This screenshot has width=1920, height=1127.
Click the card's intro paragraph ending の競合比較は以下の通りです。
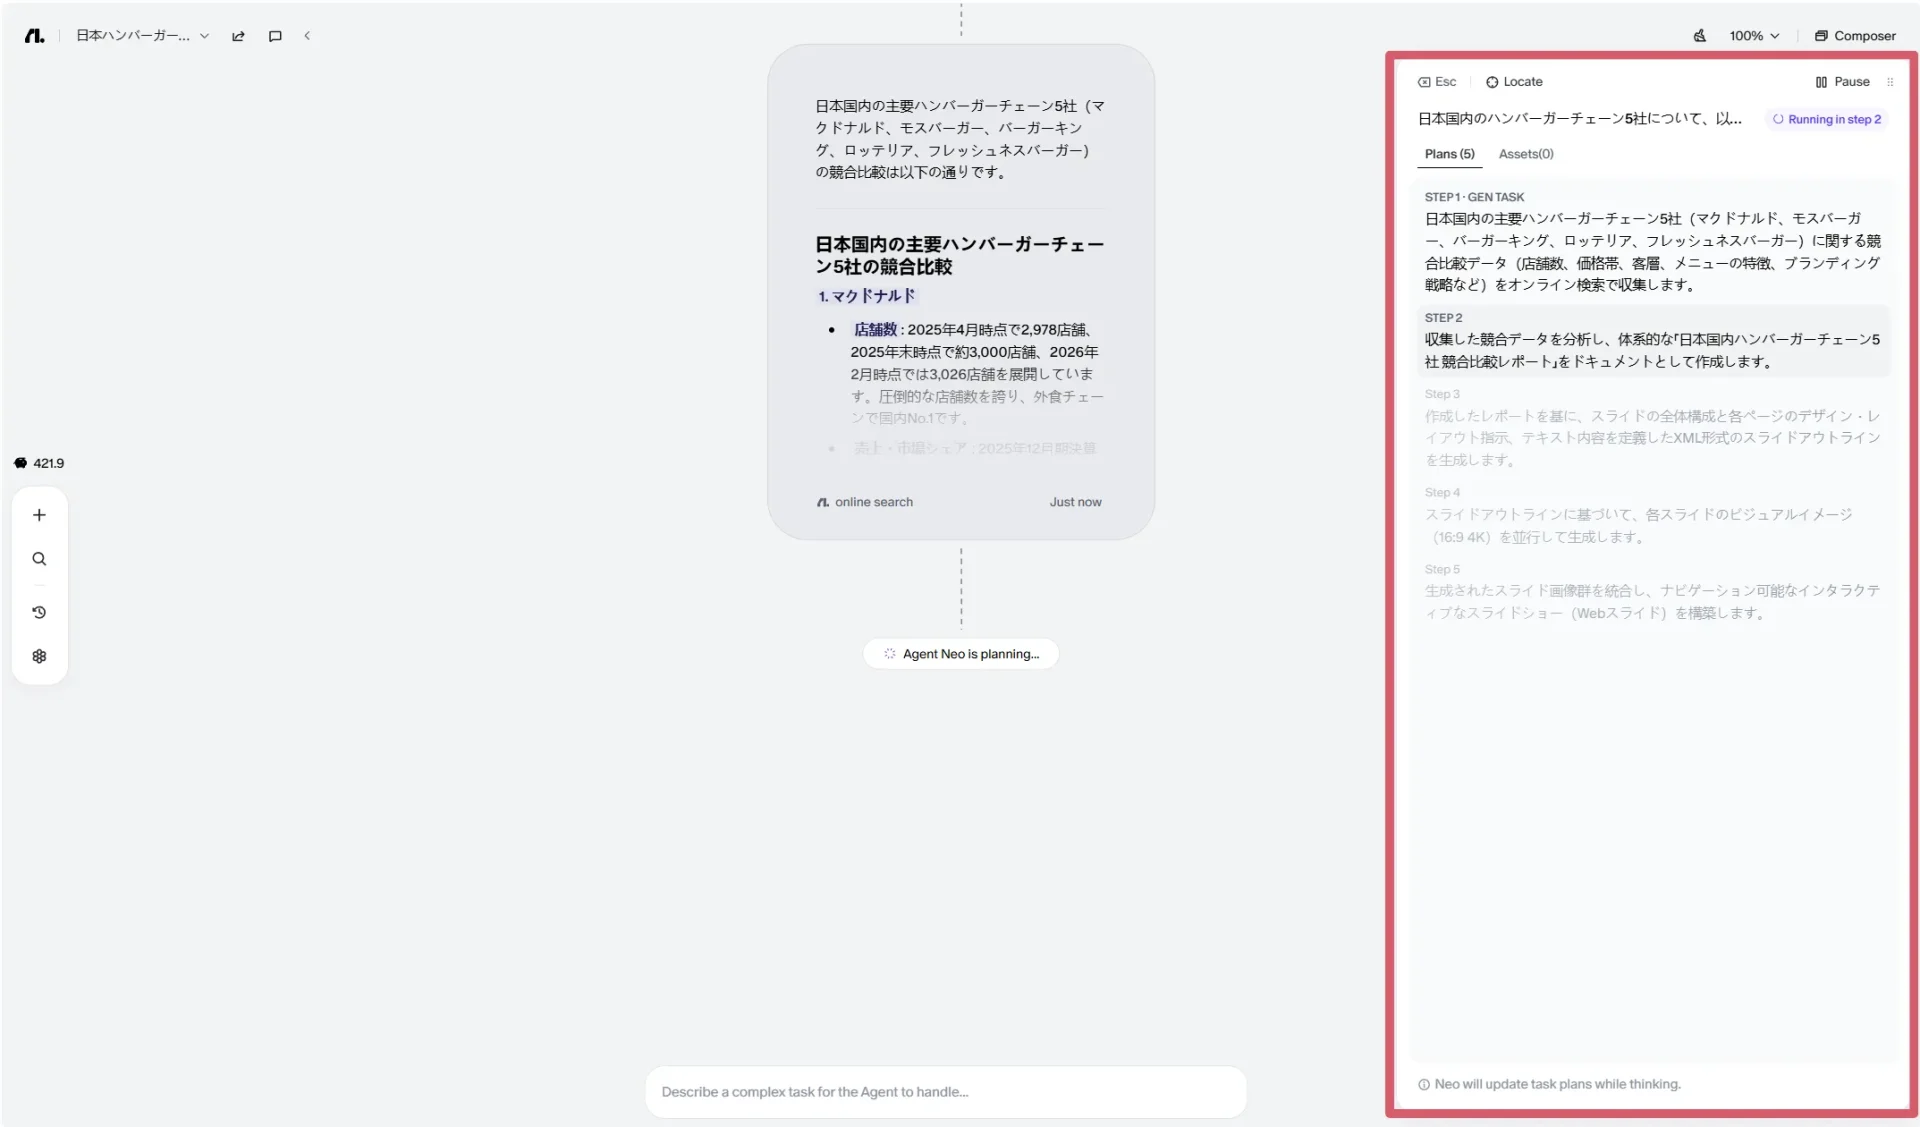point(960,139)
